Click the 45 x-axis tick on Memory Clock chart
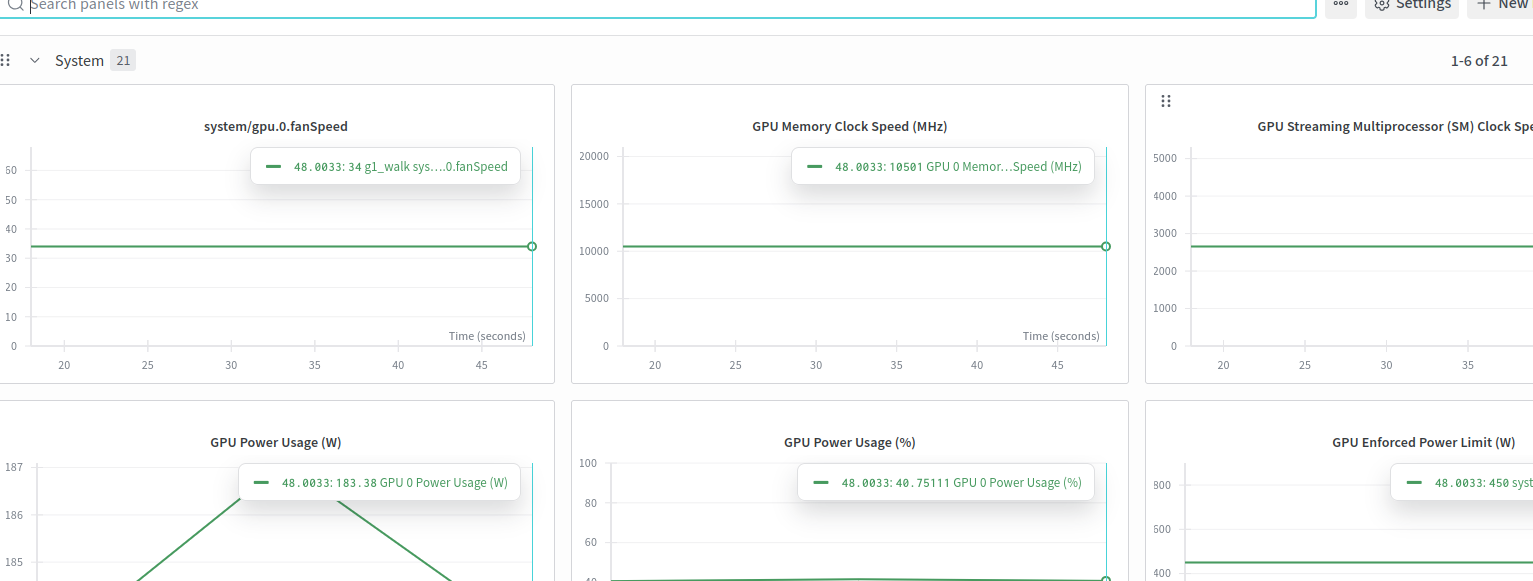The height and width of the screenshot is (581, 1533). (x=1057, y=365)
